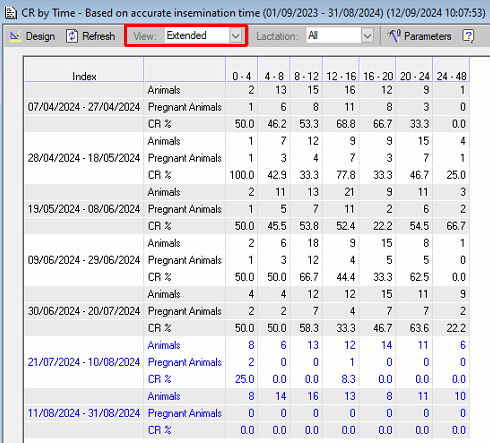Expand the View dropdown arrow
The image size is (490, 443).
click(x=235, y=35)
